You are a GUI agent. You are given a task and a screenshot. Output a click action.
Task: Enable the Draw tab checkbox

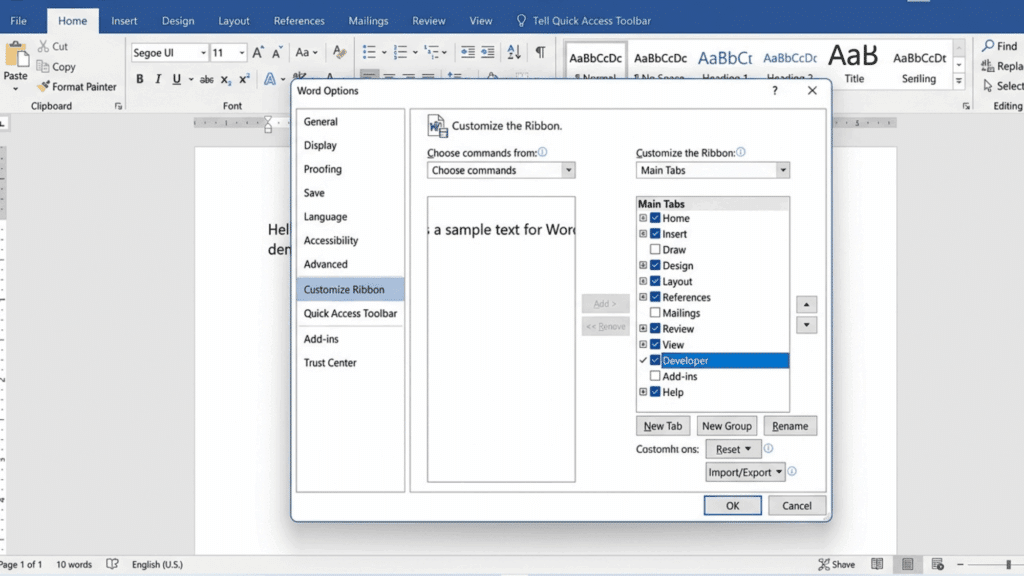point(655,249)
